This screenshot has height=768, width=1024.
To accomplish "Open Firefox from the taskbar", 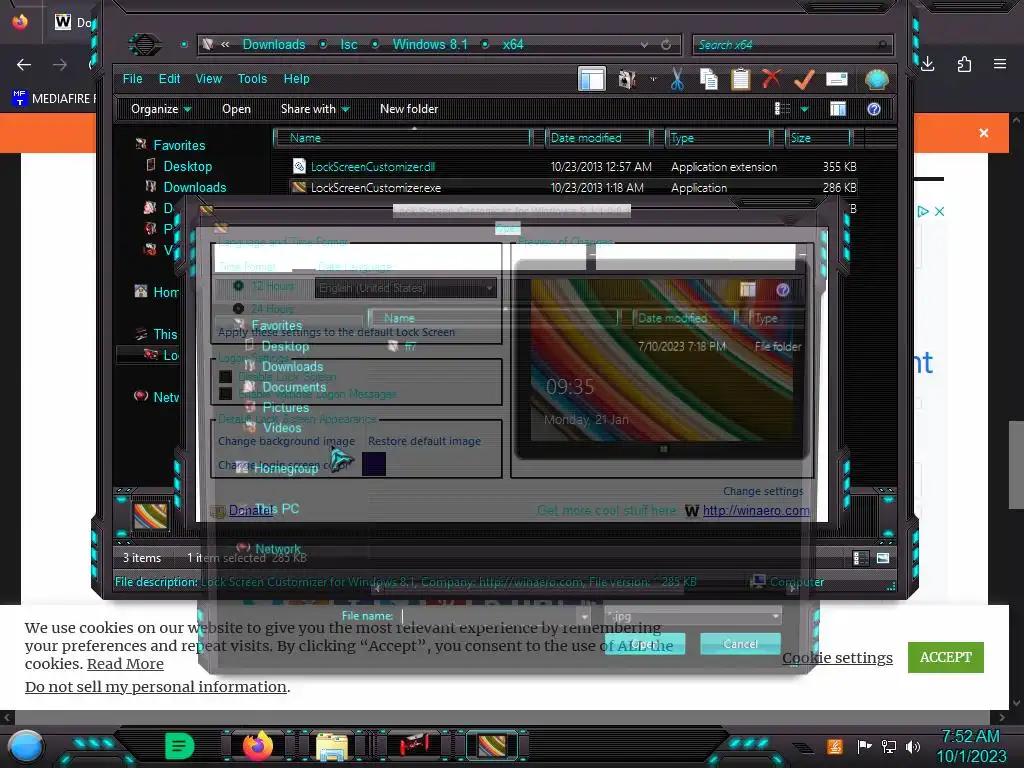I will coord(258,746).
